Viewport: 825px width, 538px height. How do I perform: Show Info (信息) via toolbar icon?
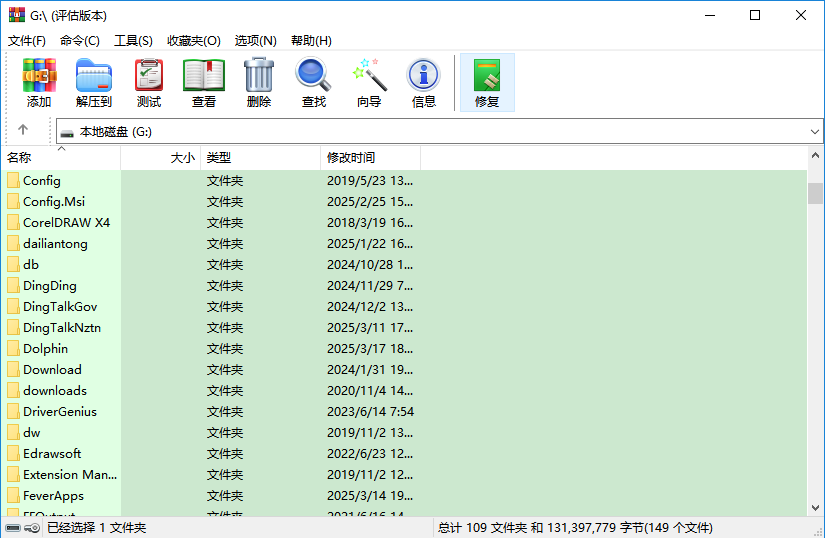tap(424, 82)
